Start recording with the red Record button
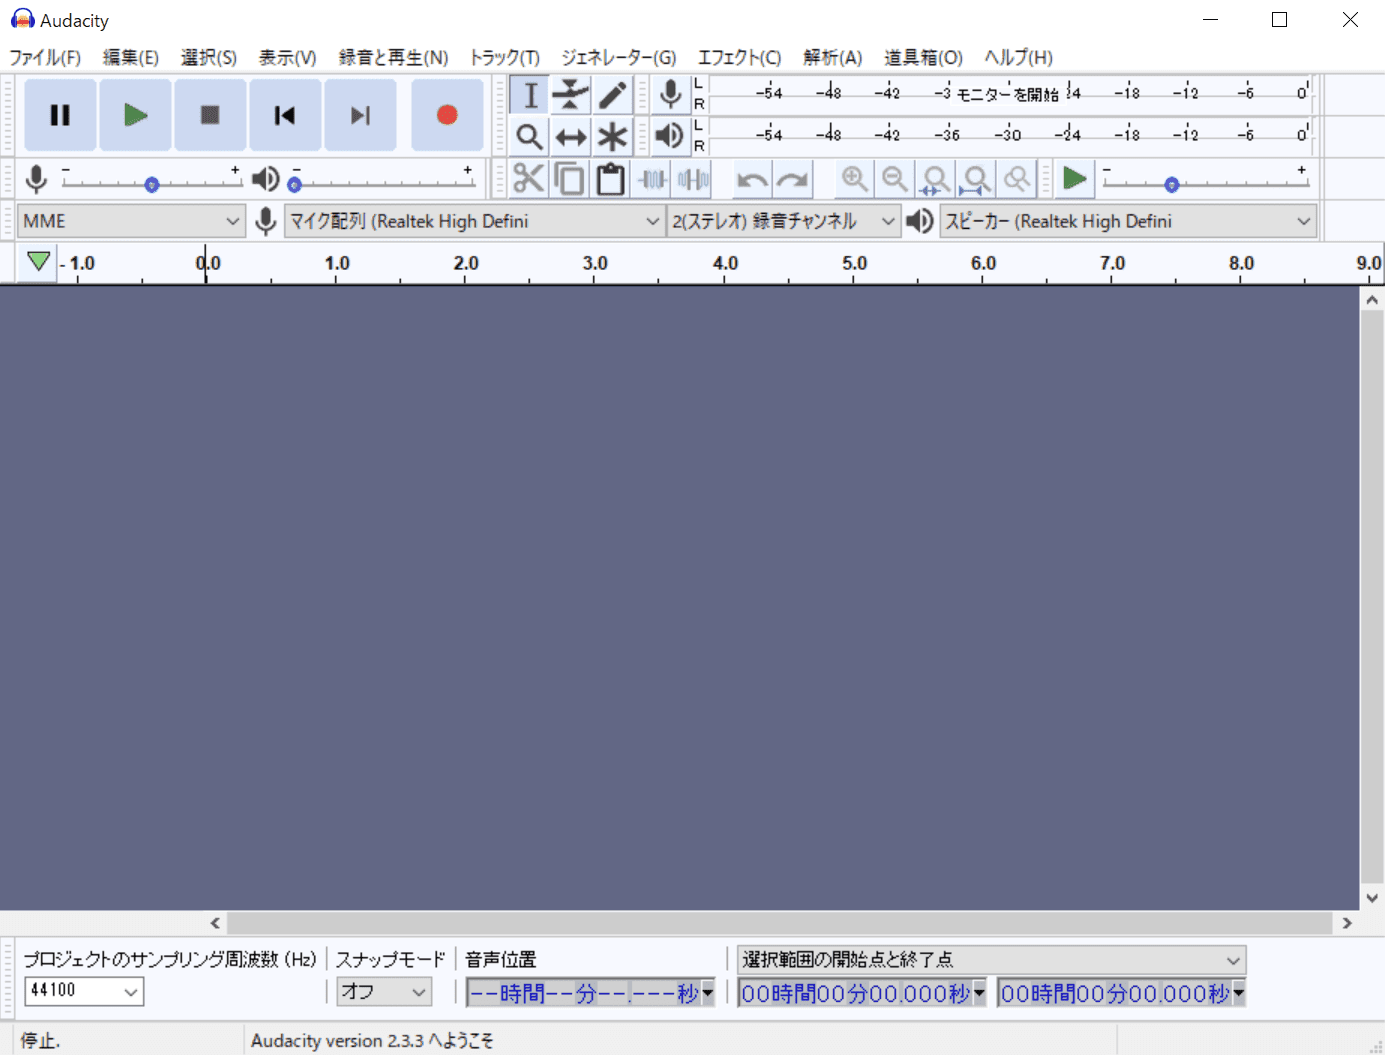The image size is (1385, 1055). point(447,115)
